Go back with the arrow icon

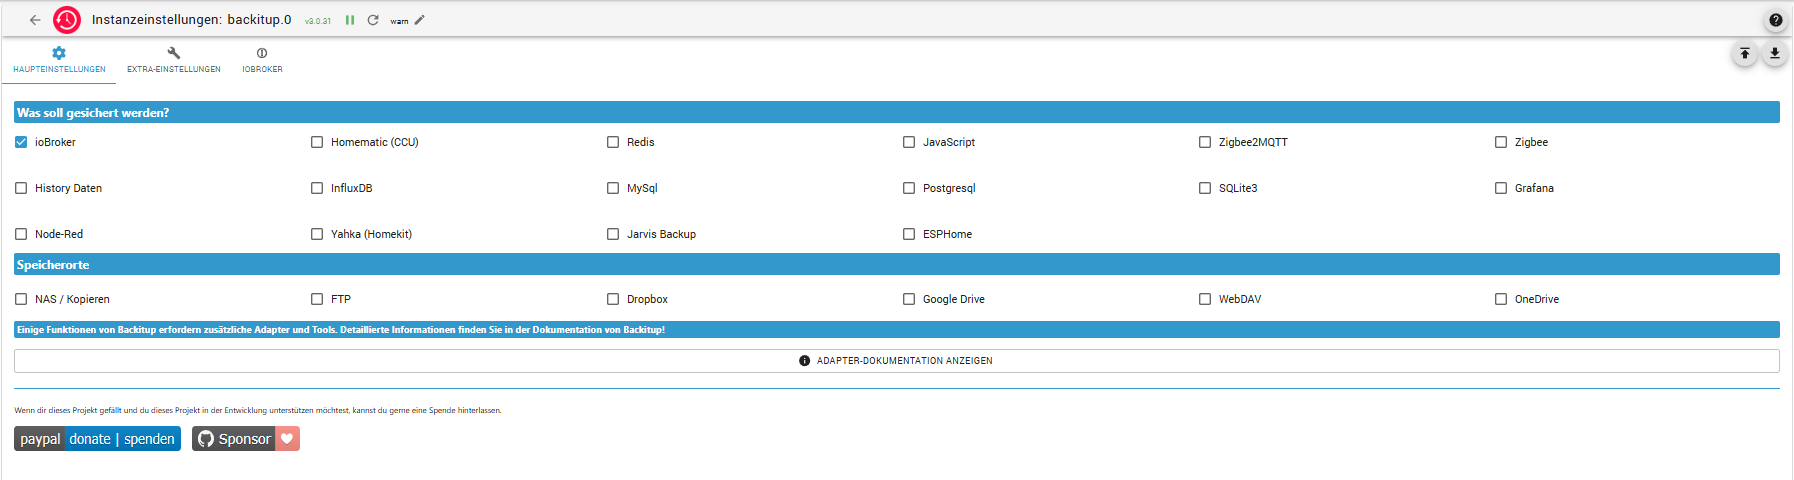pos(35,20)
